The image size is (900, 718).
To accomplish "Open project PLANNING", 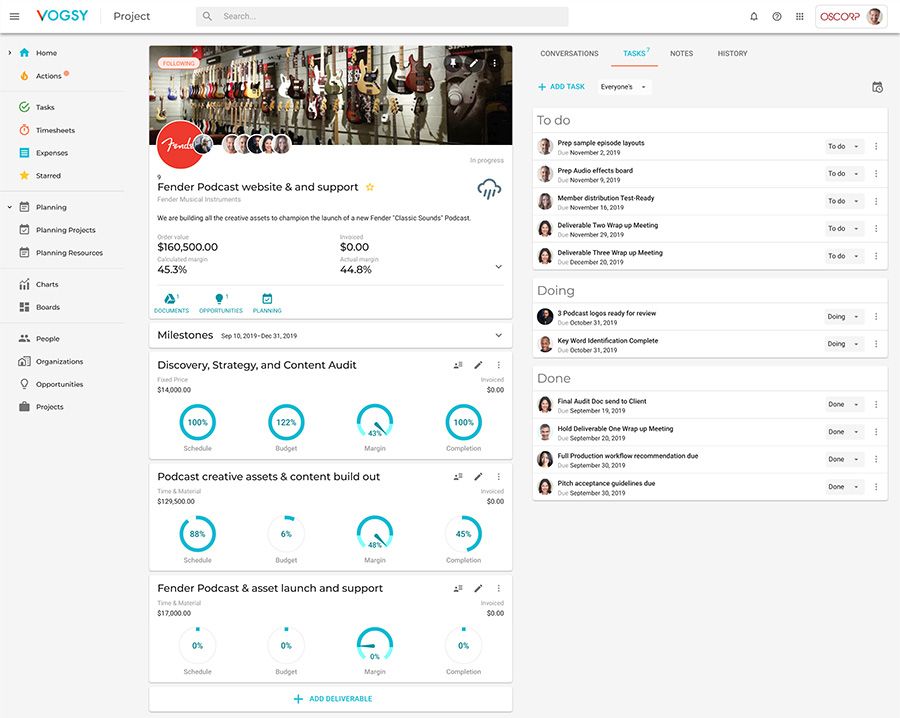I will pos(267,303).
